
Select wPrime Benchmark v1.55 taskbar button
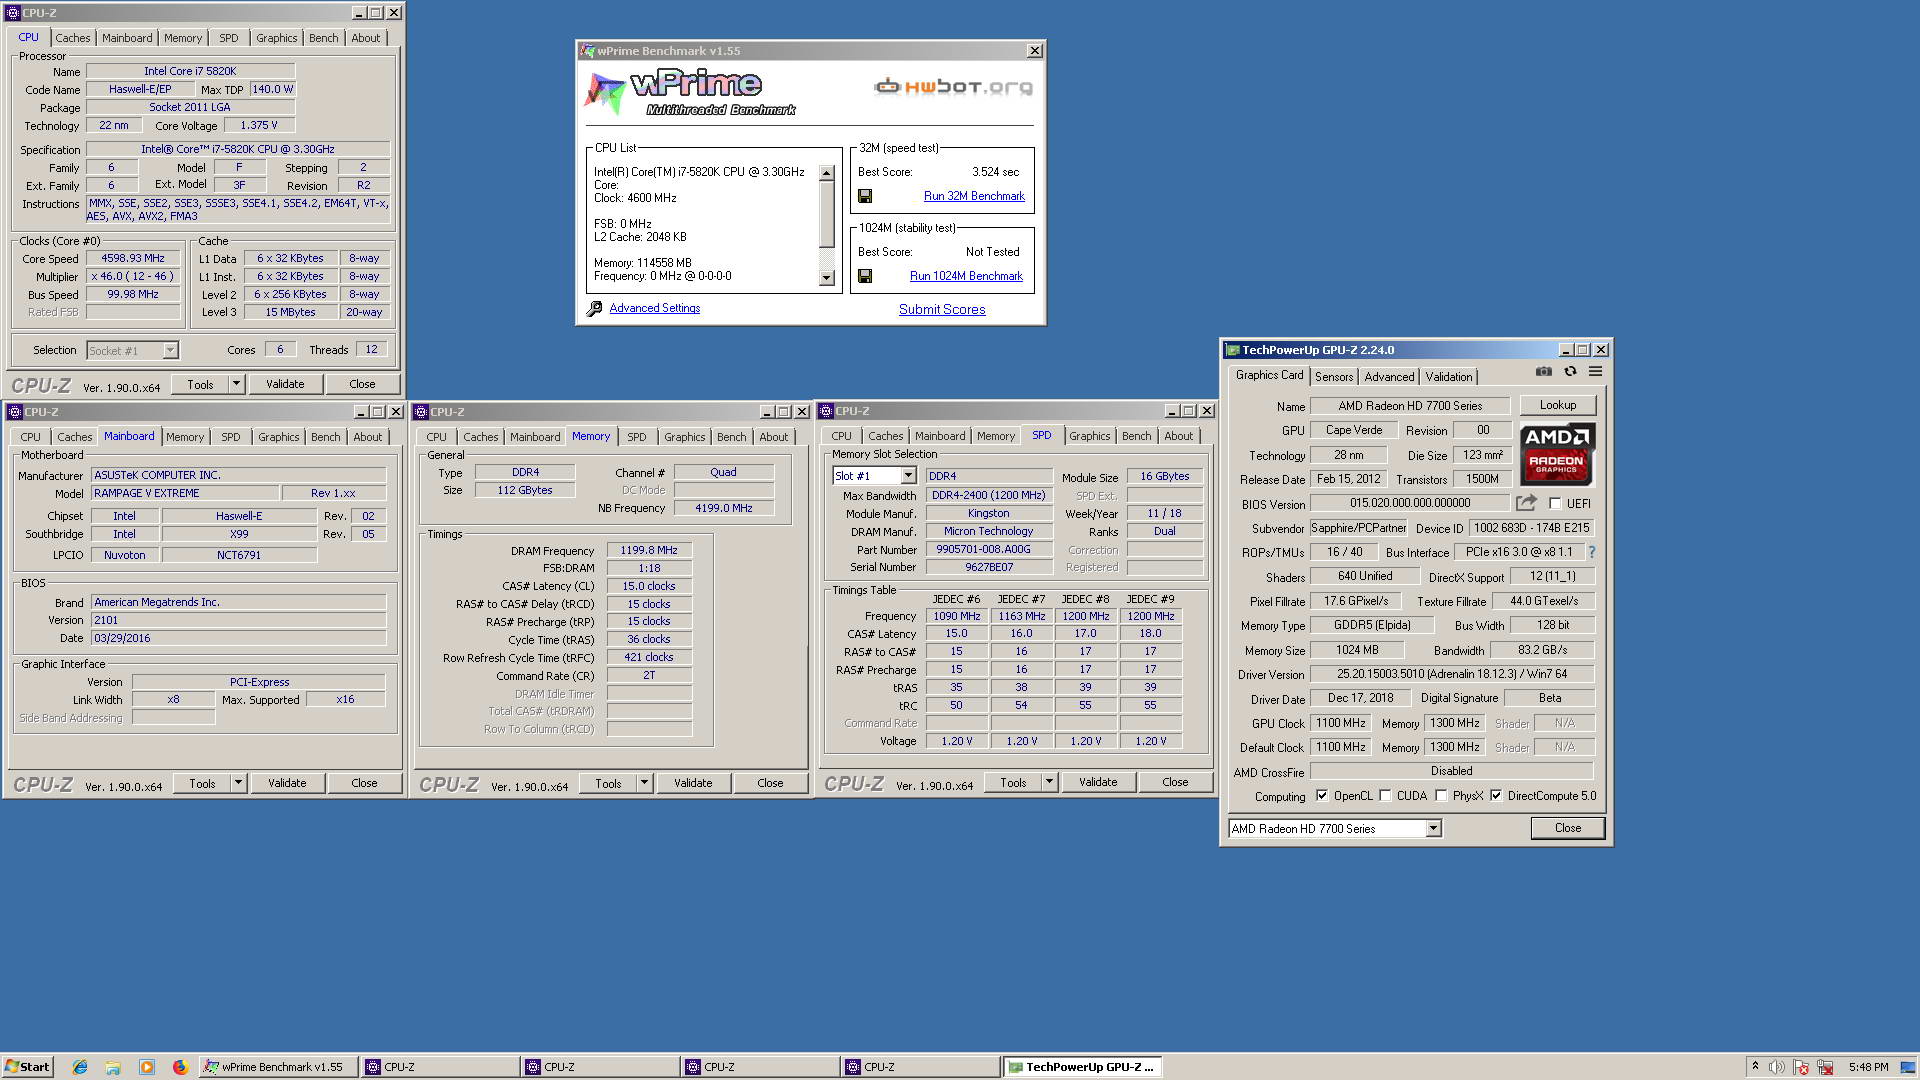(279, 1067)
